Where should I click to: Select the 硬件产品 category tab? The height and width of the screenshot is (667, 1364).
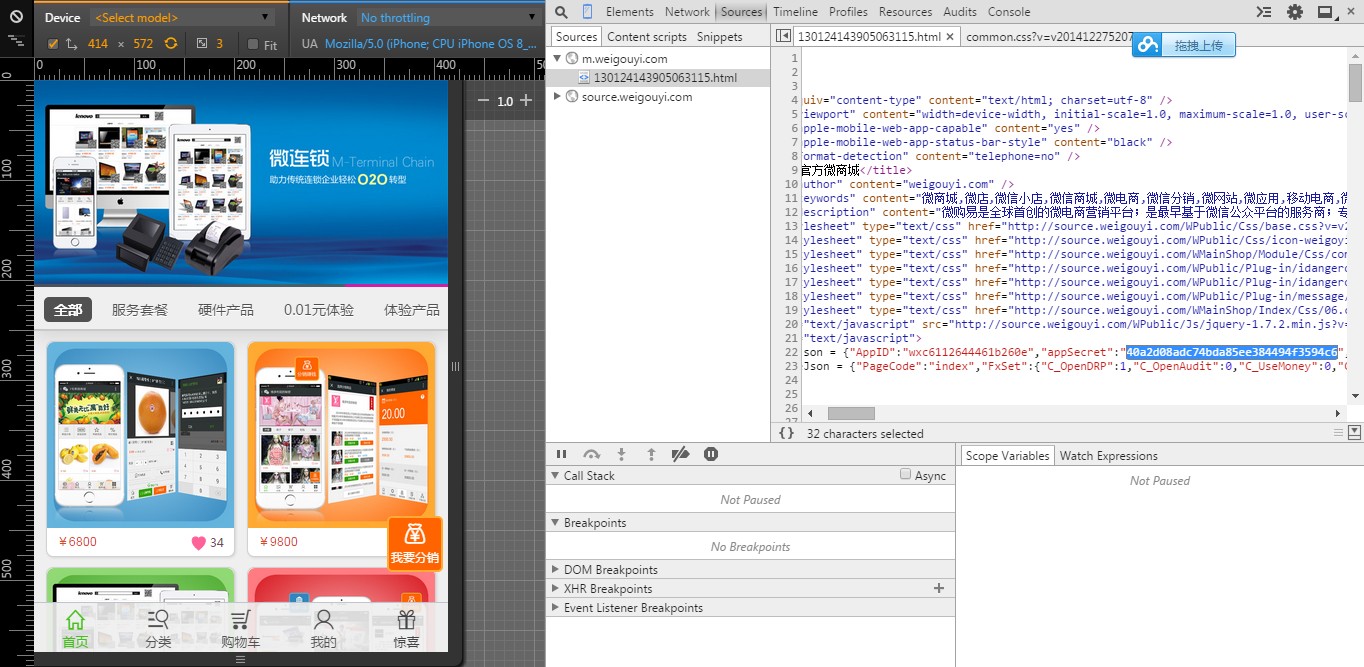(x=226, y=310)
